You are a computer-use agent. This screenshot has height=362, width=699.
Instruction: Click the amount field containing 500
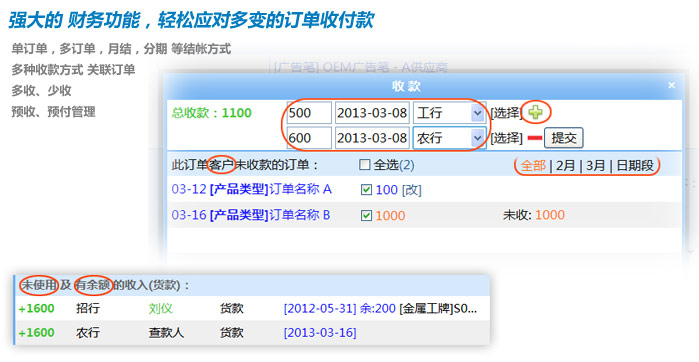tap(309, 113)
